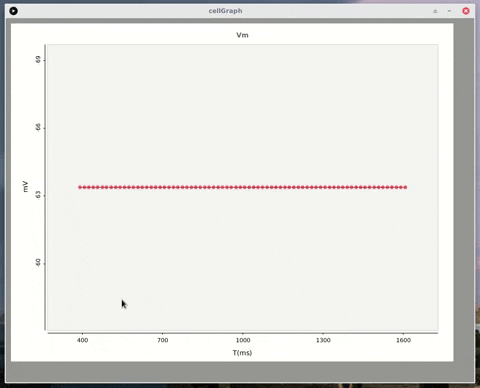Viewport: 480px width, 388px height.
Task: Click the Vm chart title
Action: click(242, 35)
